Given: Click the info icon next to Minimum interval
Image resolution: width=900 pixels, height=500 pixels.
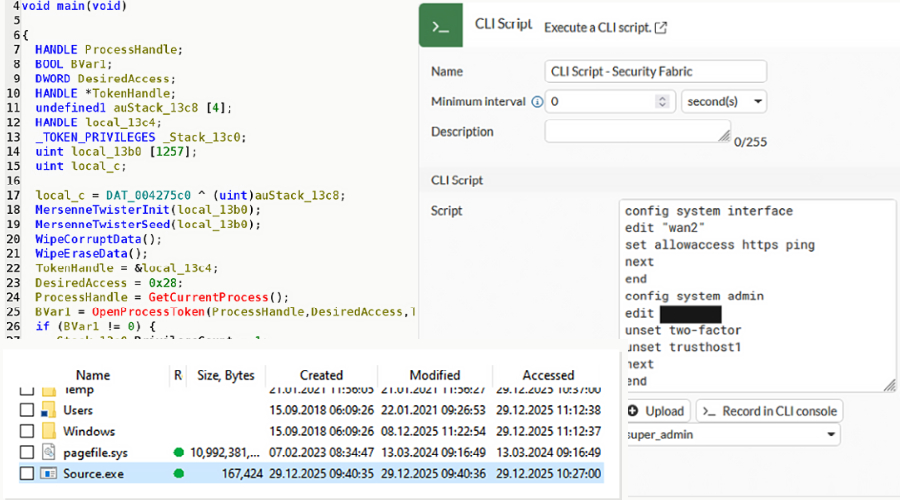Looking at the screenshot, I should tap(537, 102).
